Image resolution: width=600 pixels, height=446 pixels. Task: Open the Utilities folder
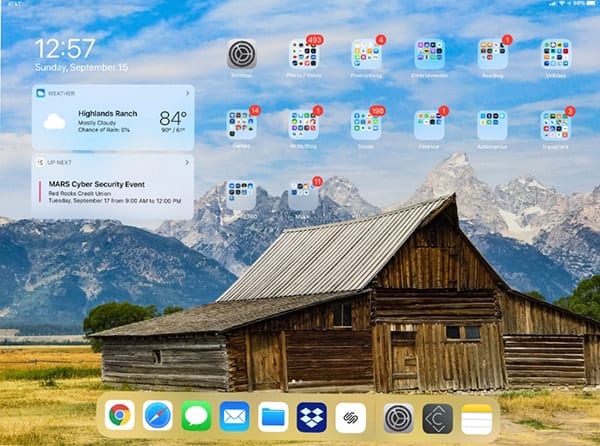coord(555,54)
